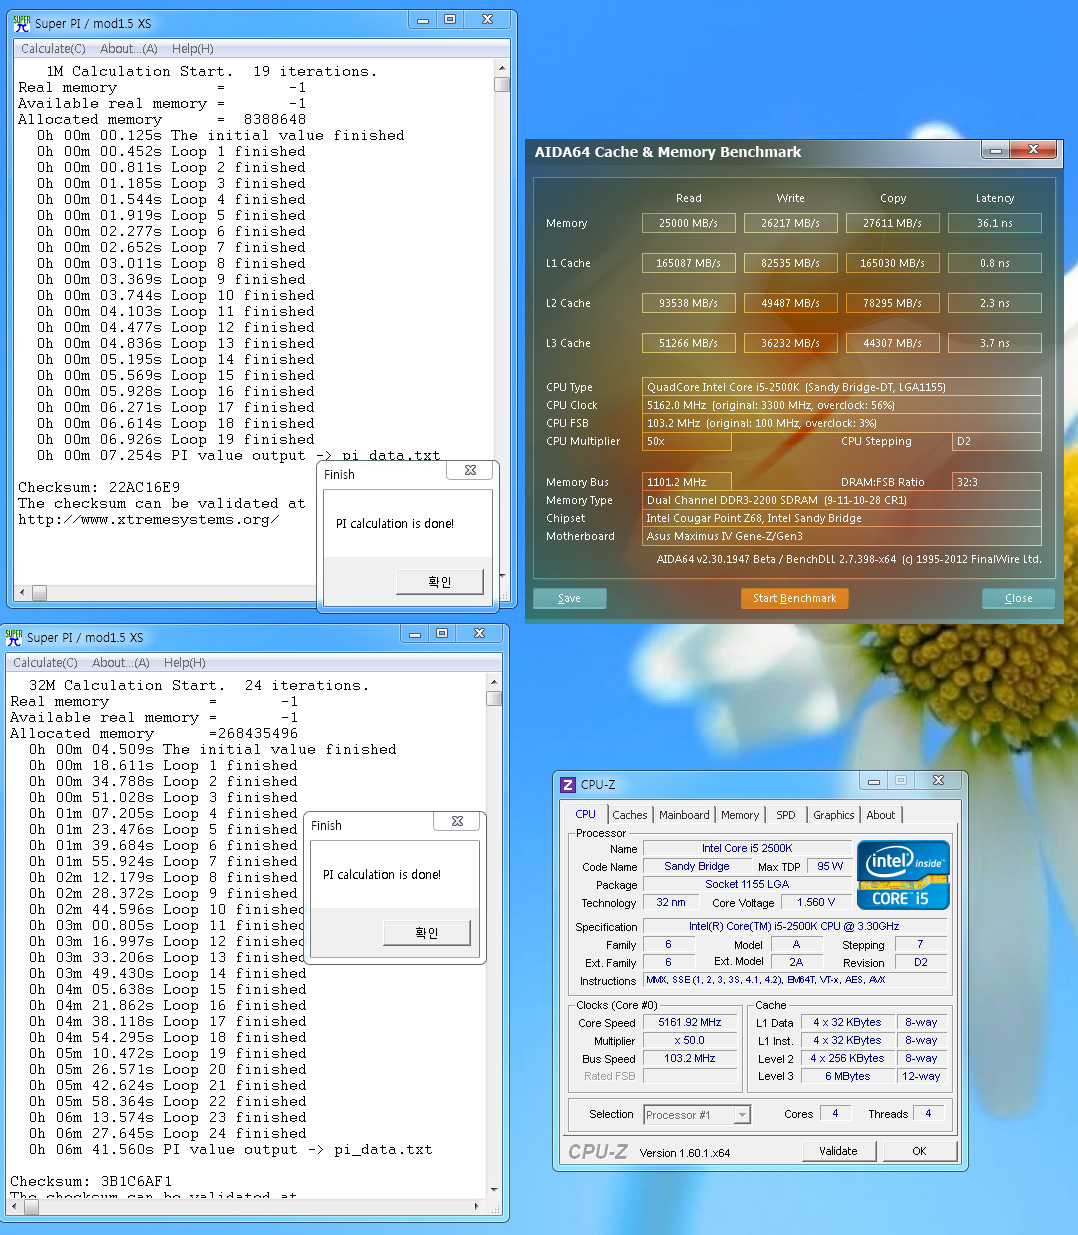Click Memory Type field Dual Channel DDR3-2200
This screenshot has height=1235, width=1078.
(841, 500)
